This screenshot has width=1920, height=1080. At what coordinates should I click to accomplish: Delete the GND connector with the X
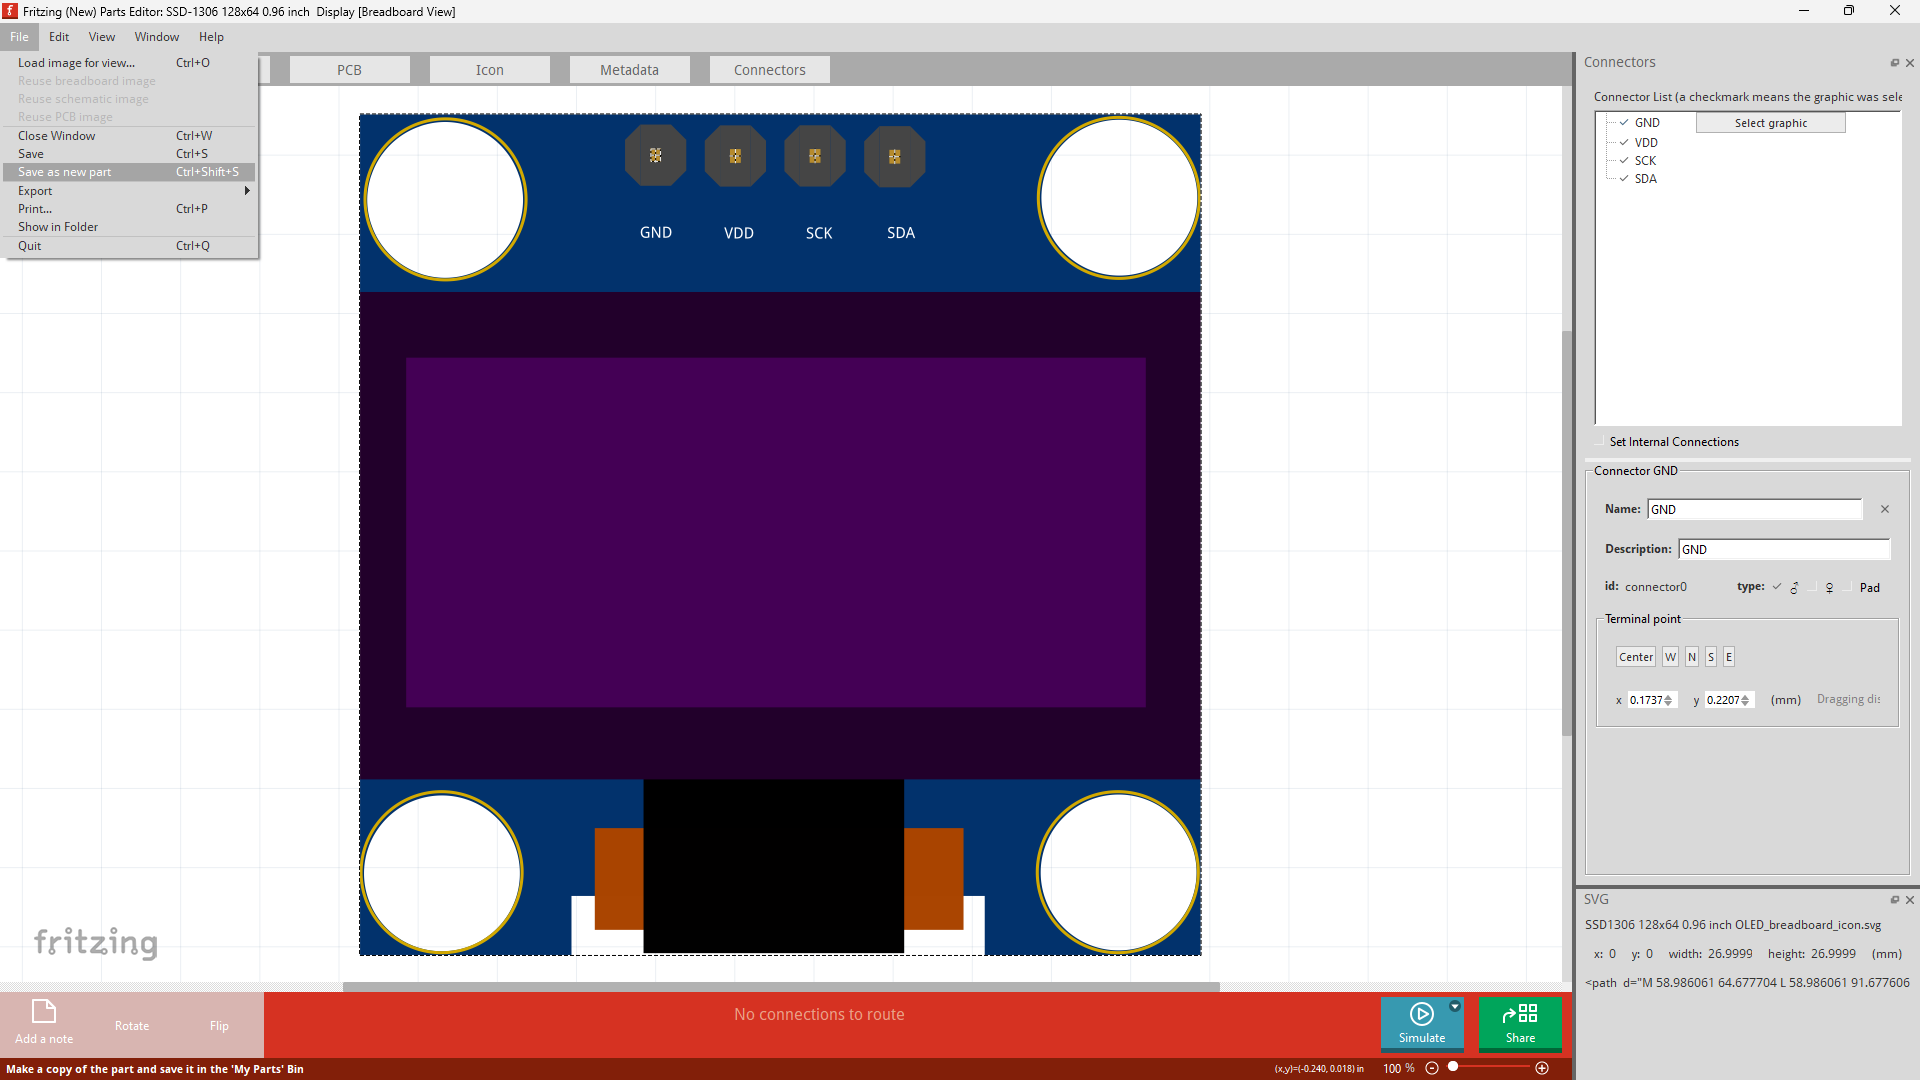point(1885,509)
